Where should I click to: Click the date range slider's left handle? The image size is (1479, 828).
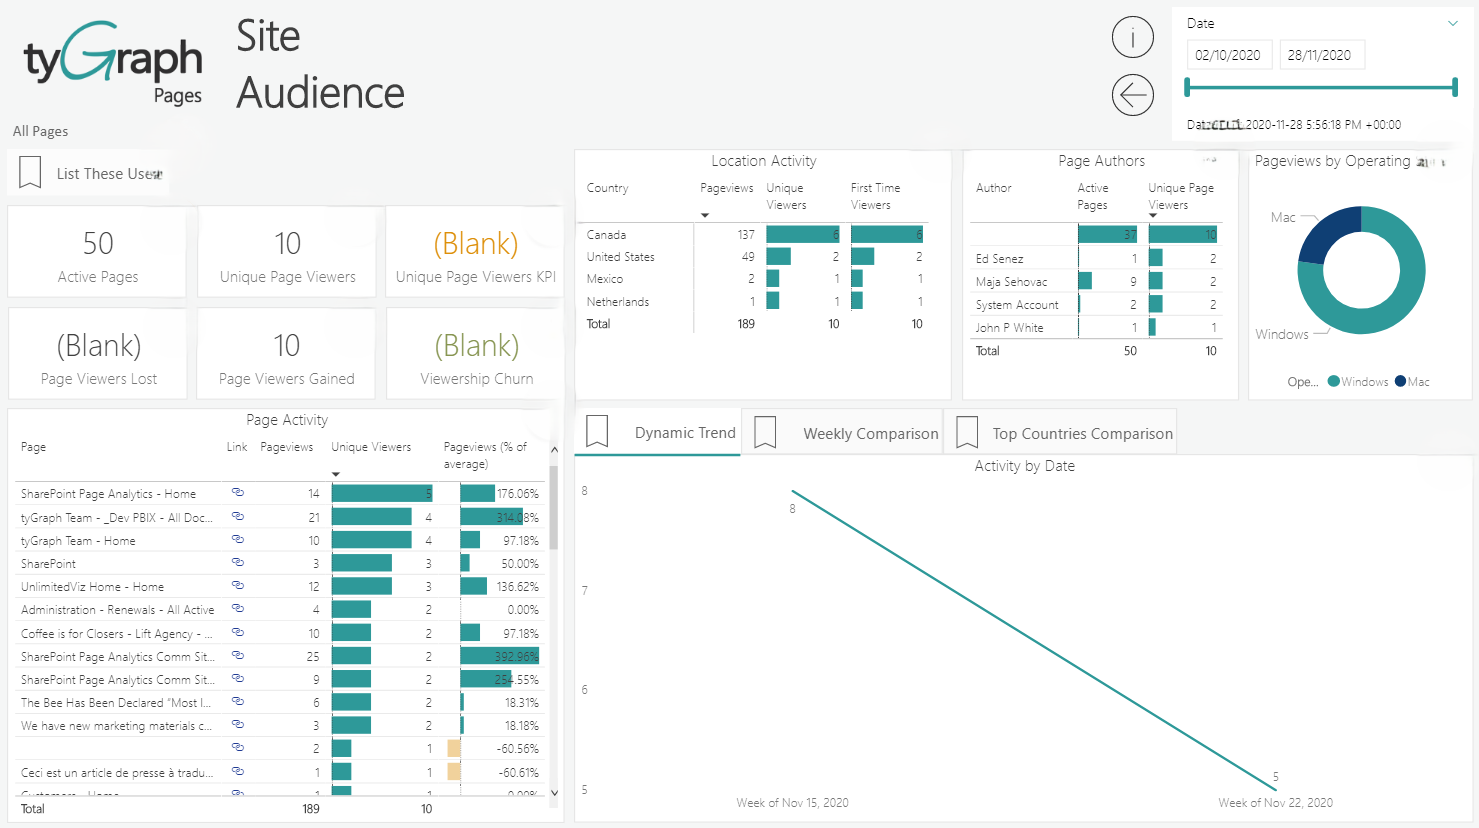pos(1187,88)
